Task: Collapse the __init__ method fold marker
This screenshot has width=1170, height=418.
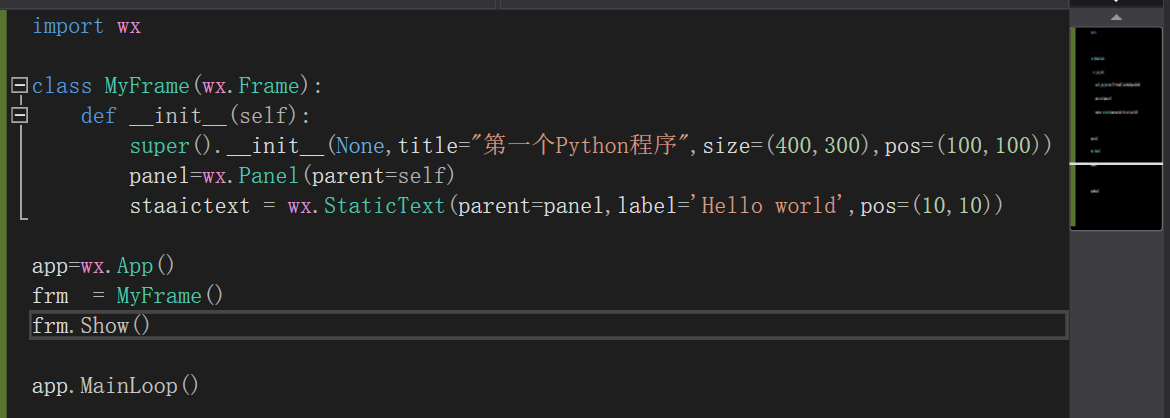Action: (x=18, y=116)
